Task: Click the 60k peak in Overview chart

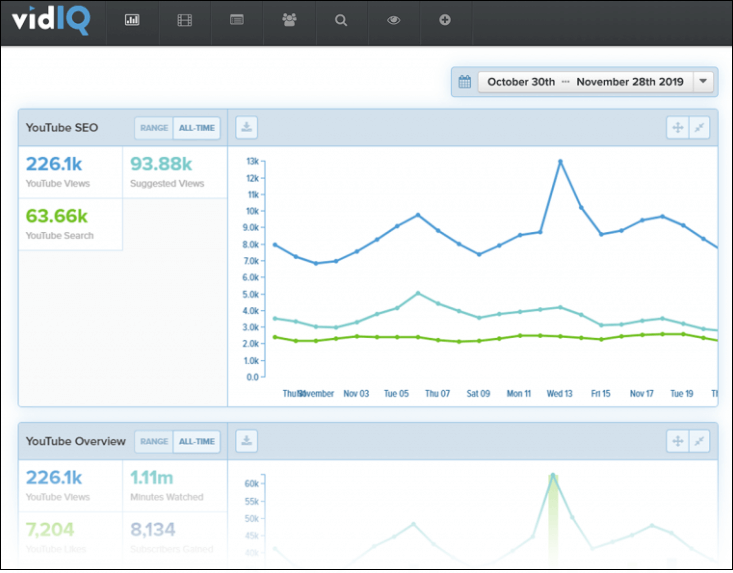Action: [x=553, y=475]
